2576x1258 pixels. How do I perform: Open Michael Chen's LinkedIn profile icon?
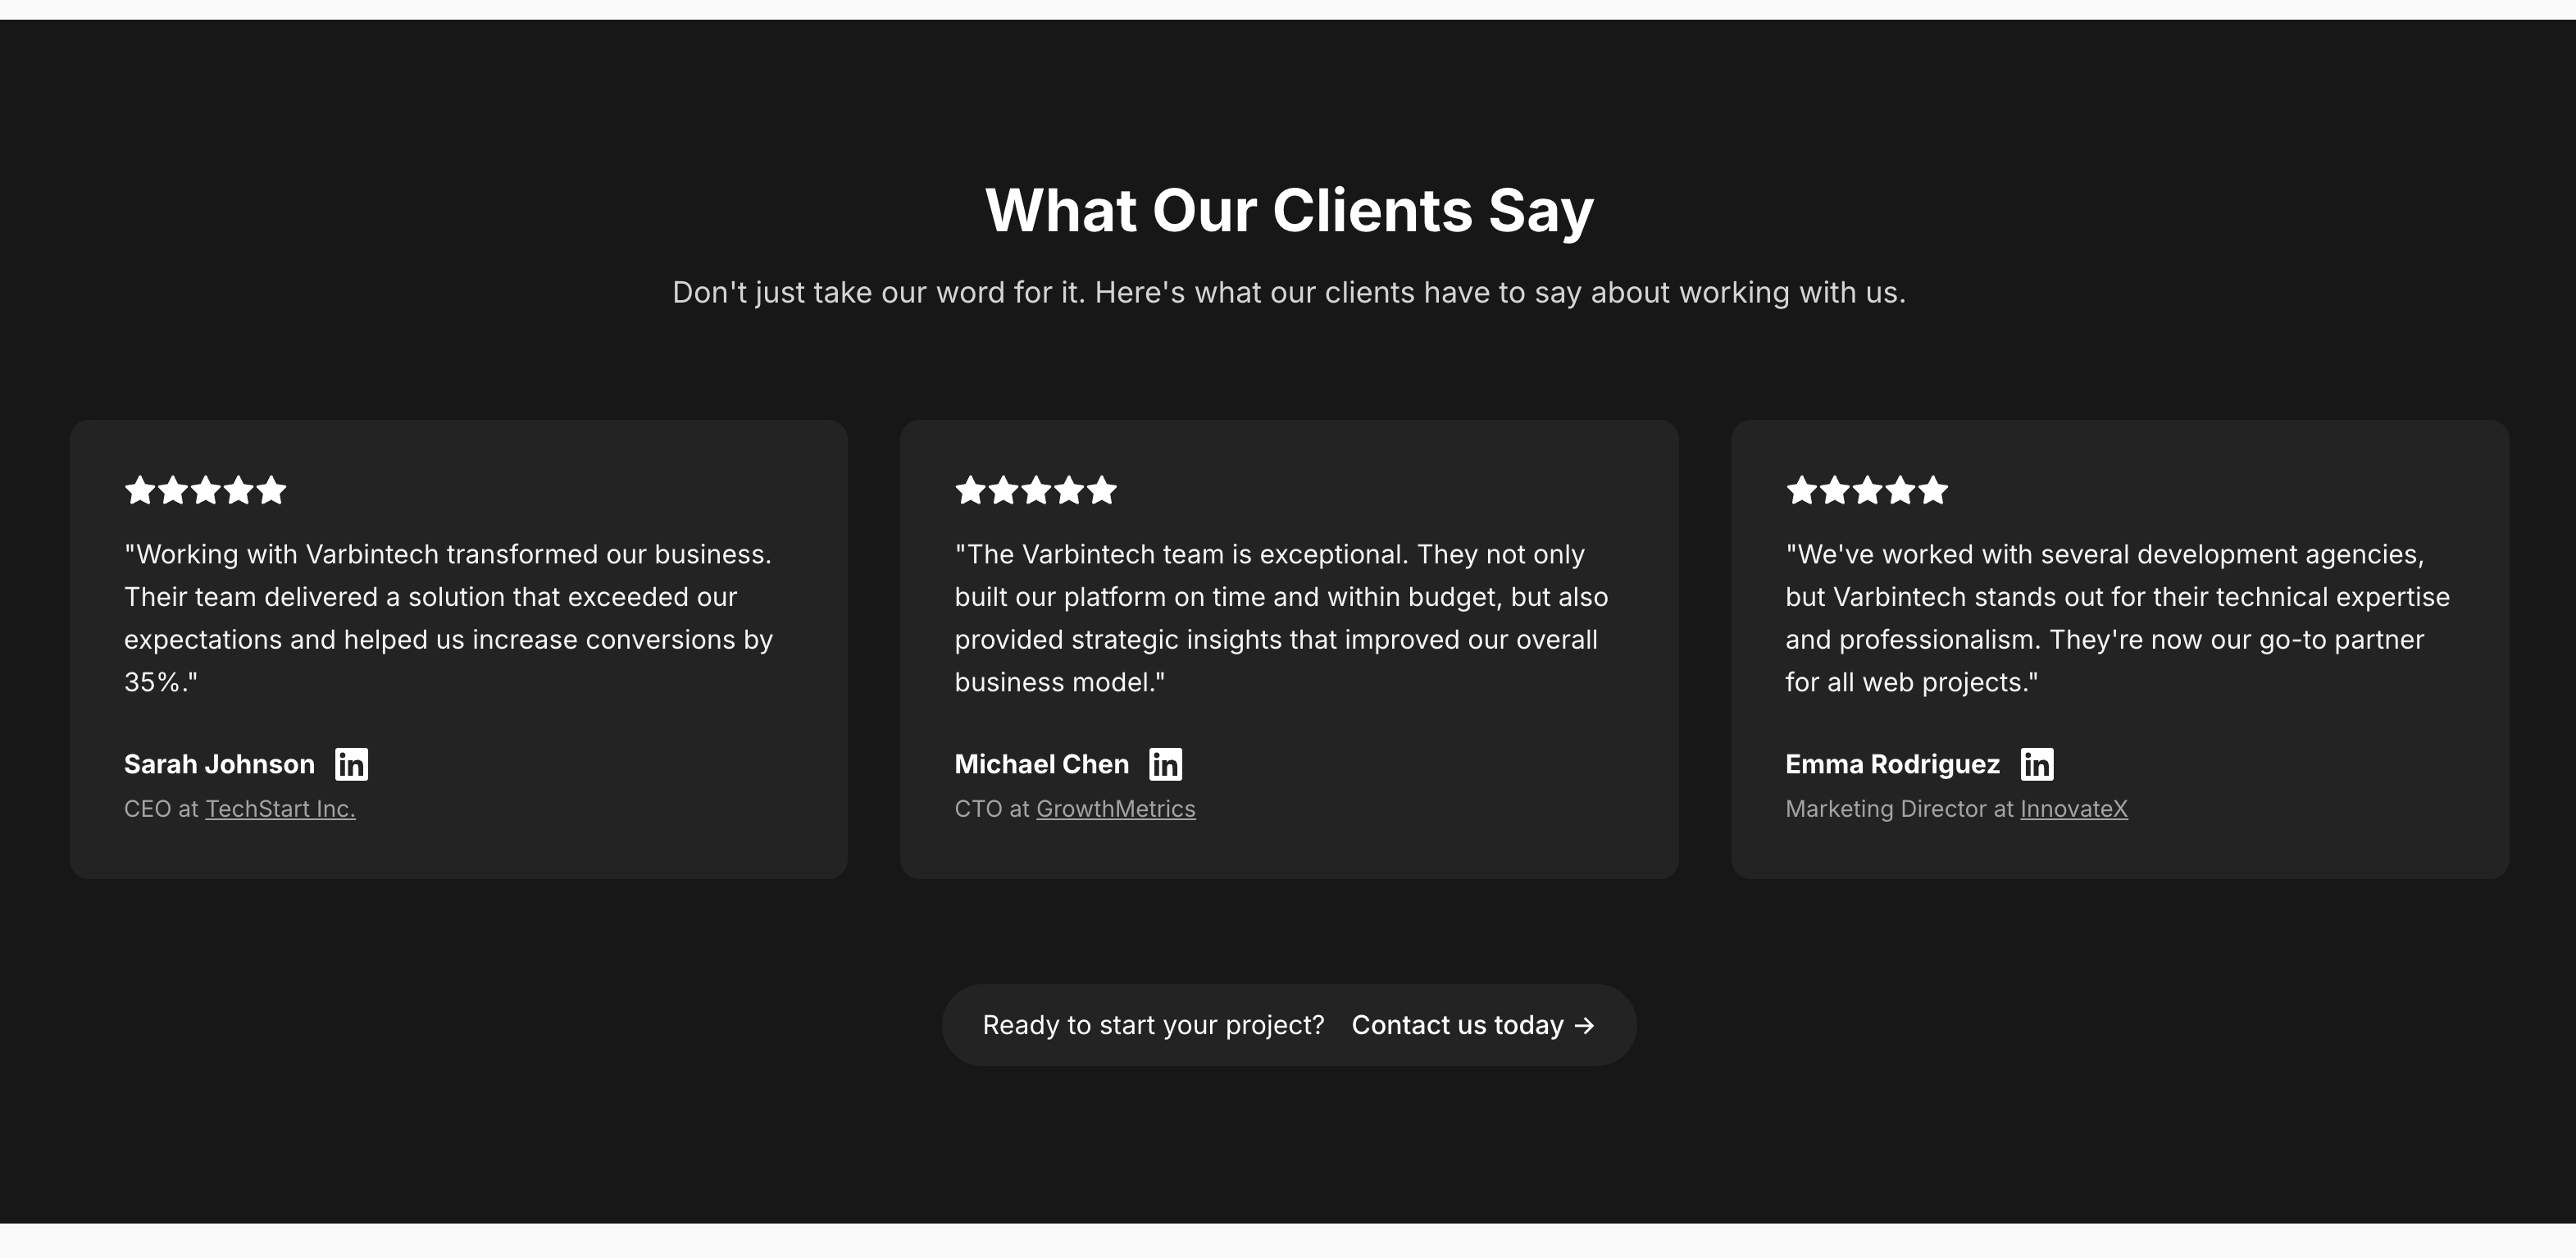[x=1166, y=763]
